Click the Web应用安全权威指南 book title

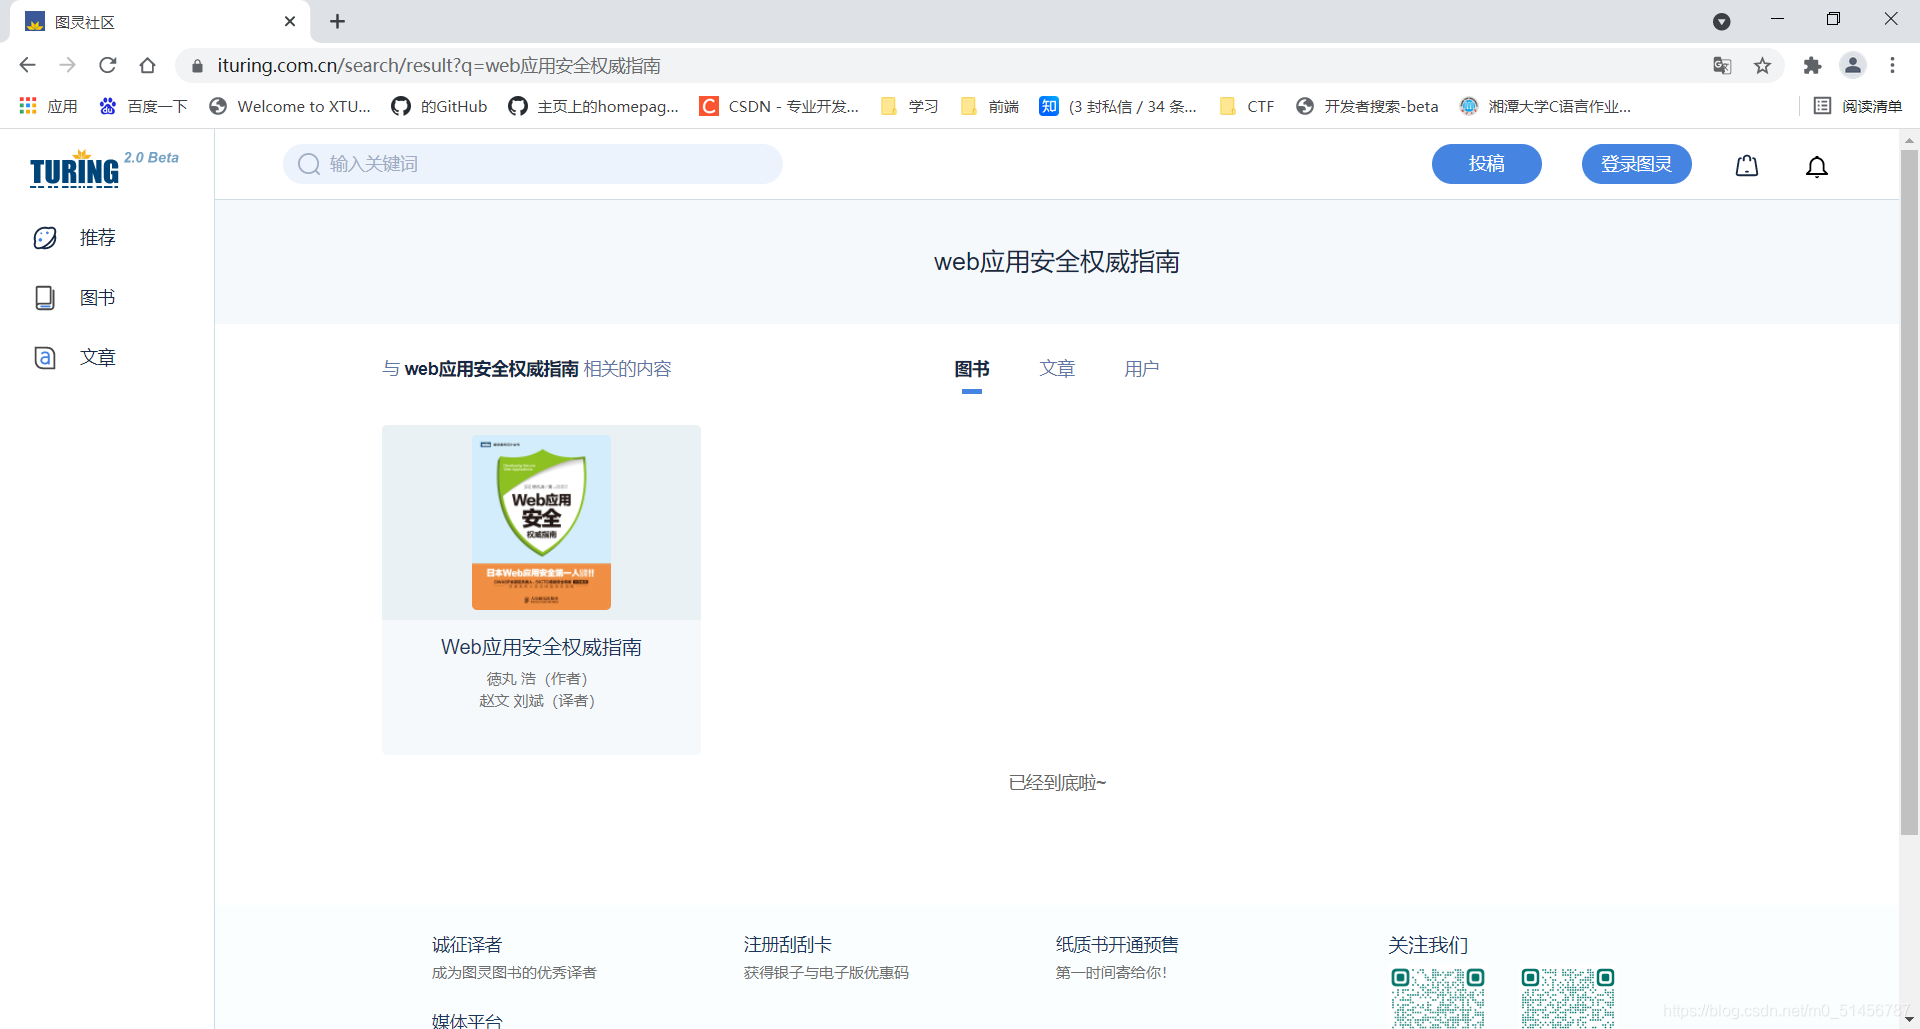point(541,647)
